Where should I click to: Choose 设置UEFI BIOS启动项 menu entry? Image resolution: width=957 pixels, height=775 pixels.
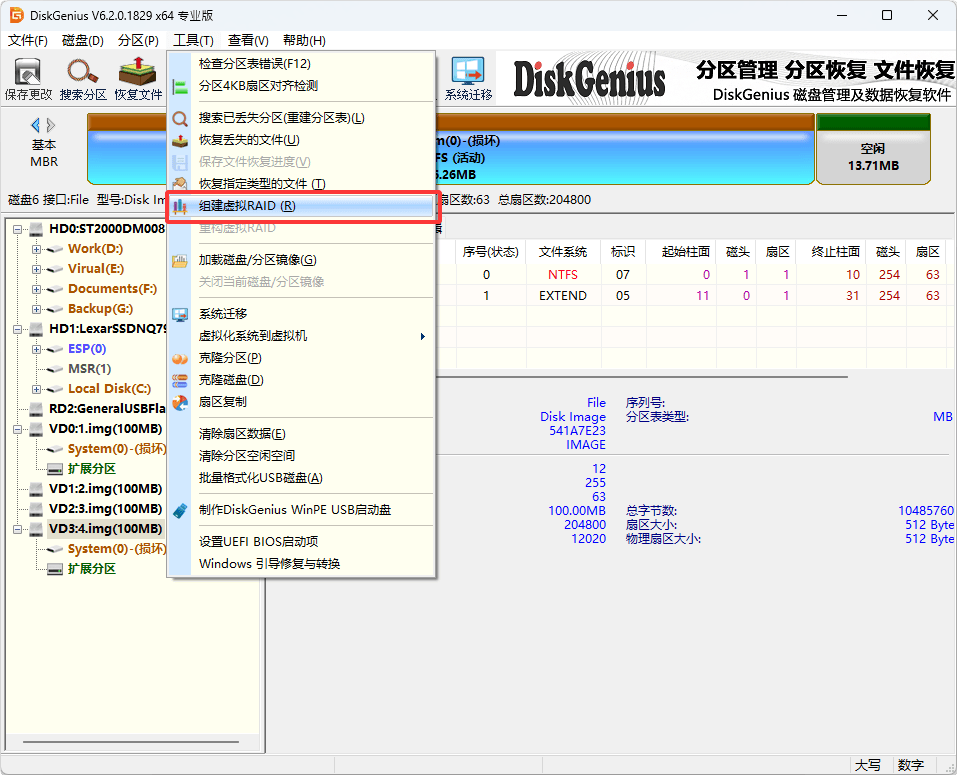(x=302, y=541)
